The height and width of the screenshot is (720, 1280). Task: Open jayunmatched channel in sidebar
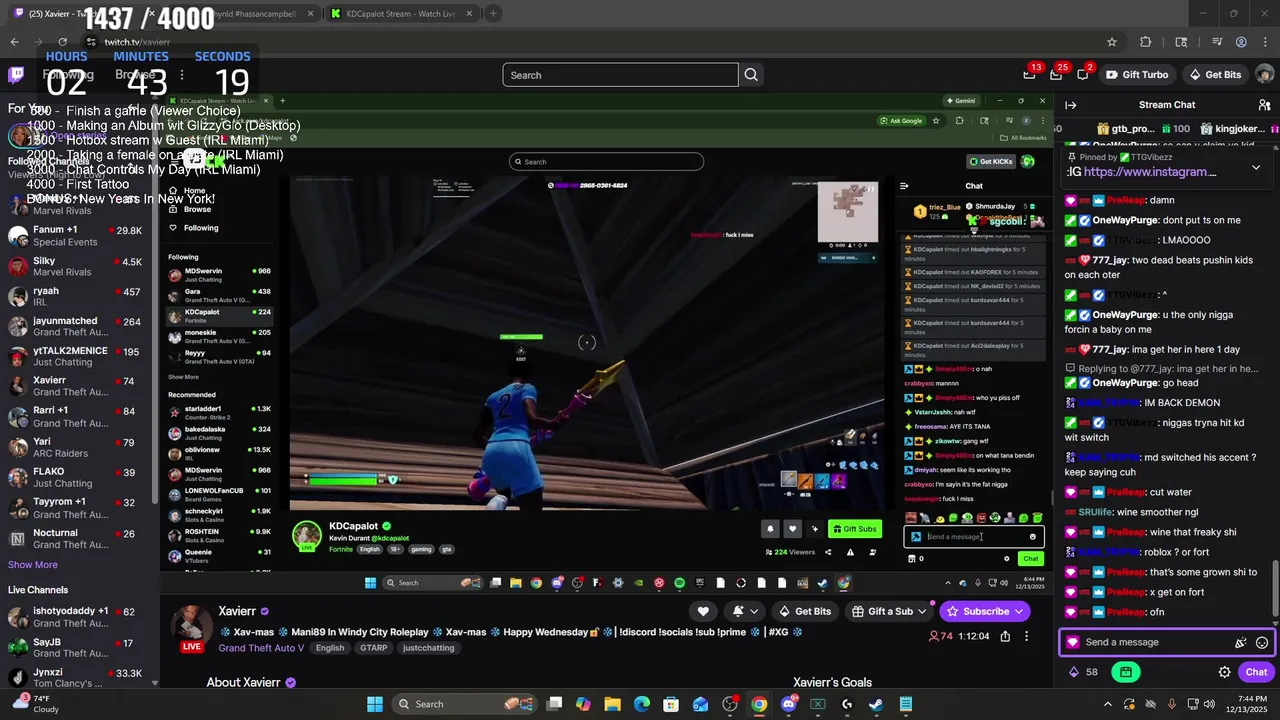(78, 327)
